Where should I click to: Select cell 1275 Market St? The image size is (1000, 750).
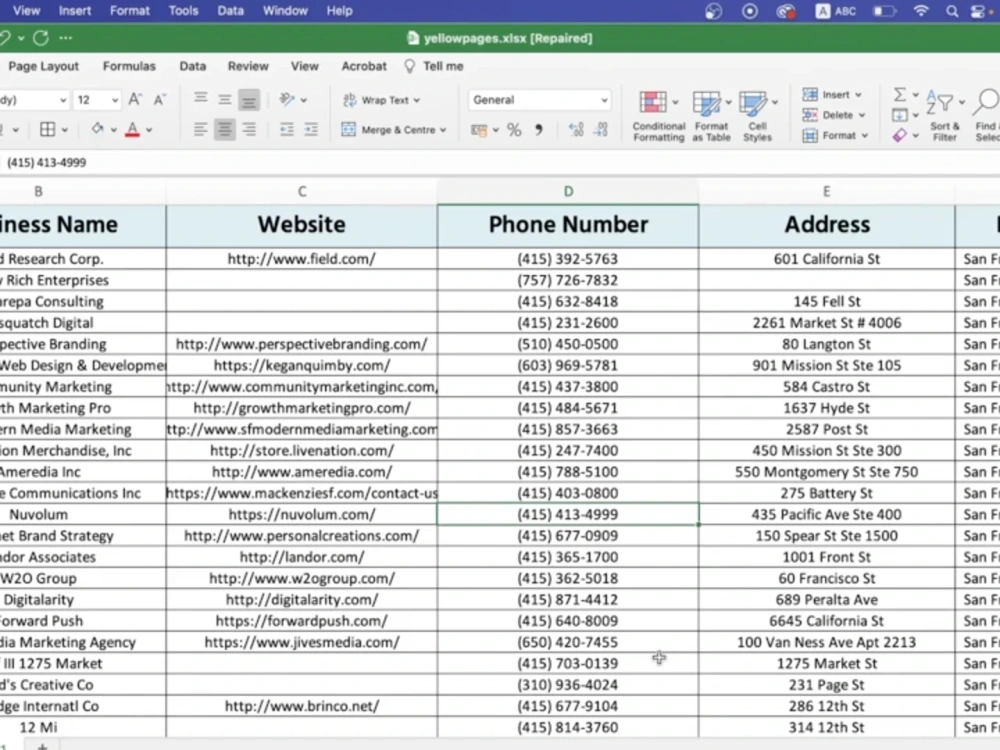tap(827, 664)
